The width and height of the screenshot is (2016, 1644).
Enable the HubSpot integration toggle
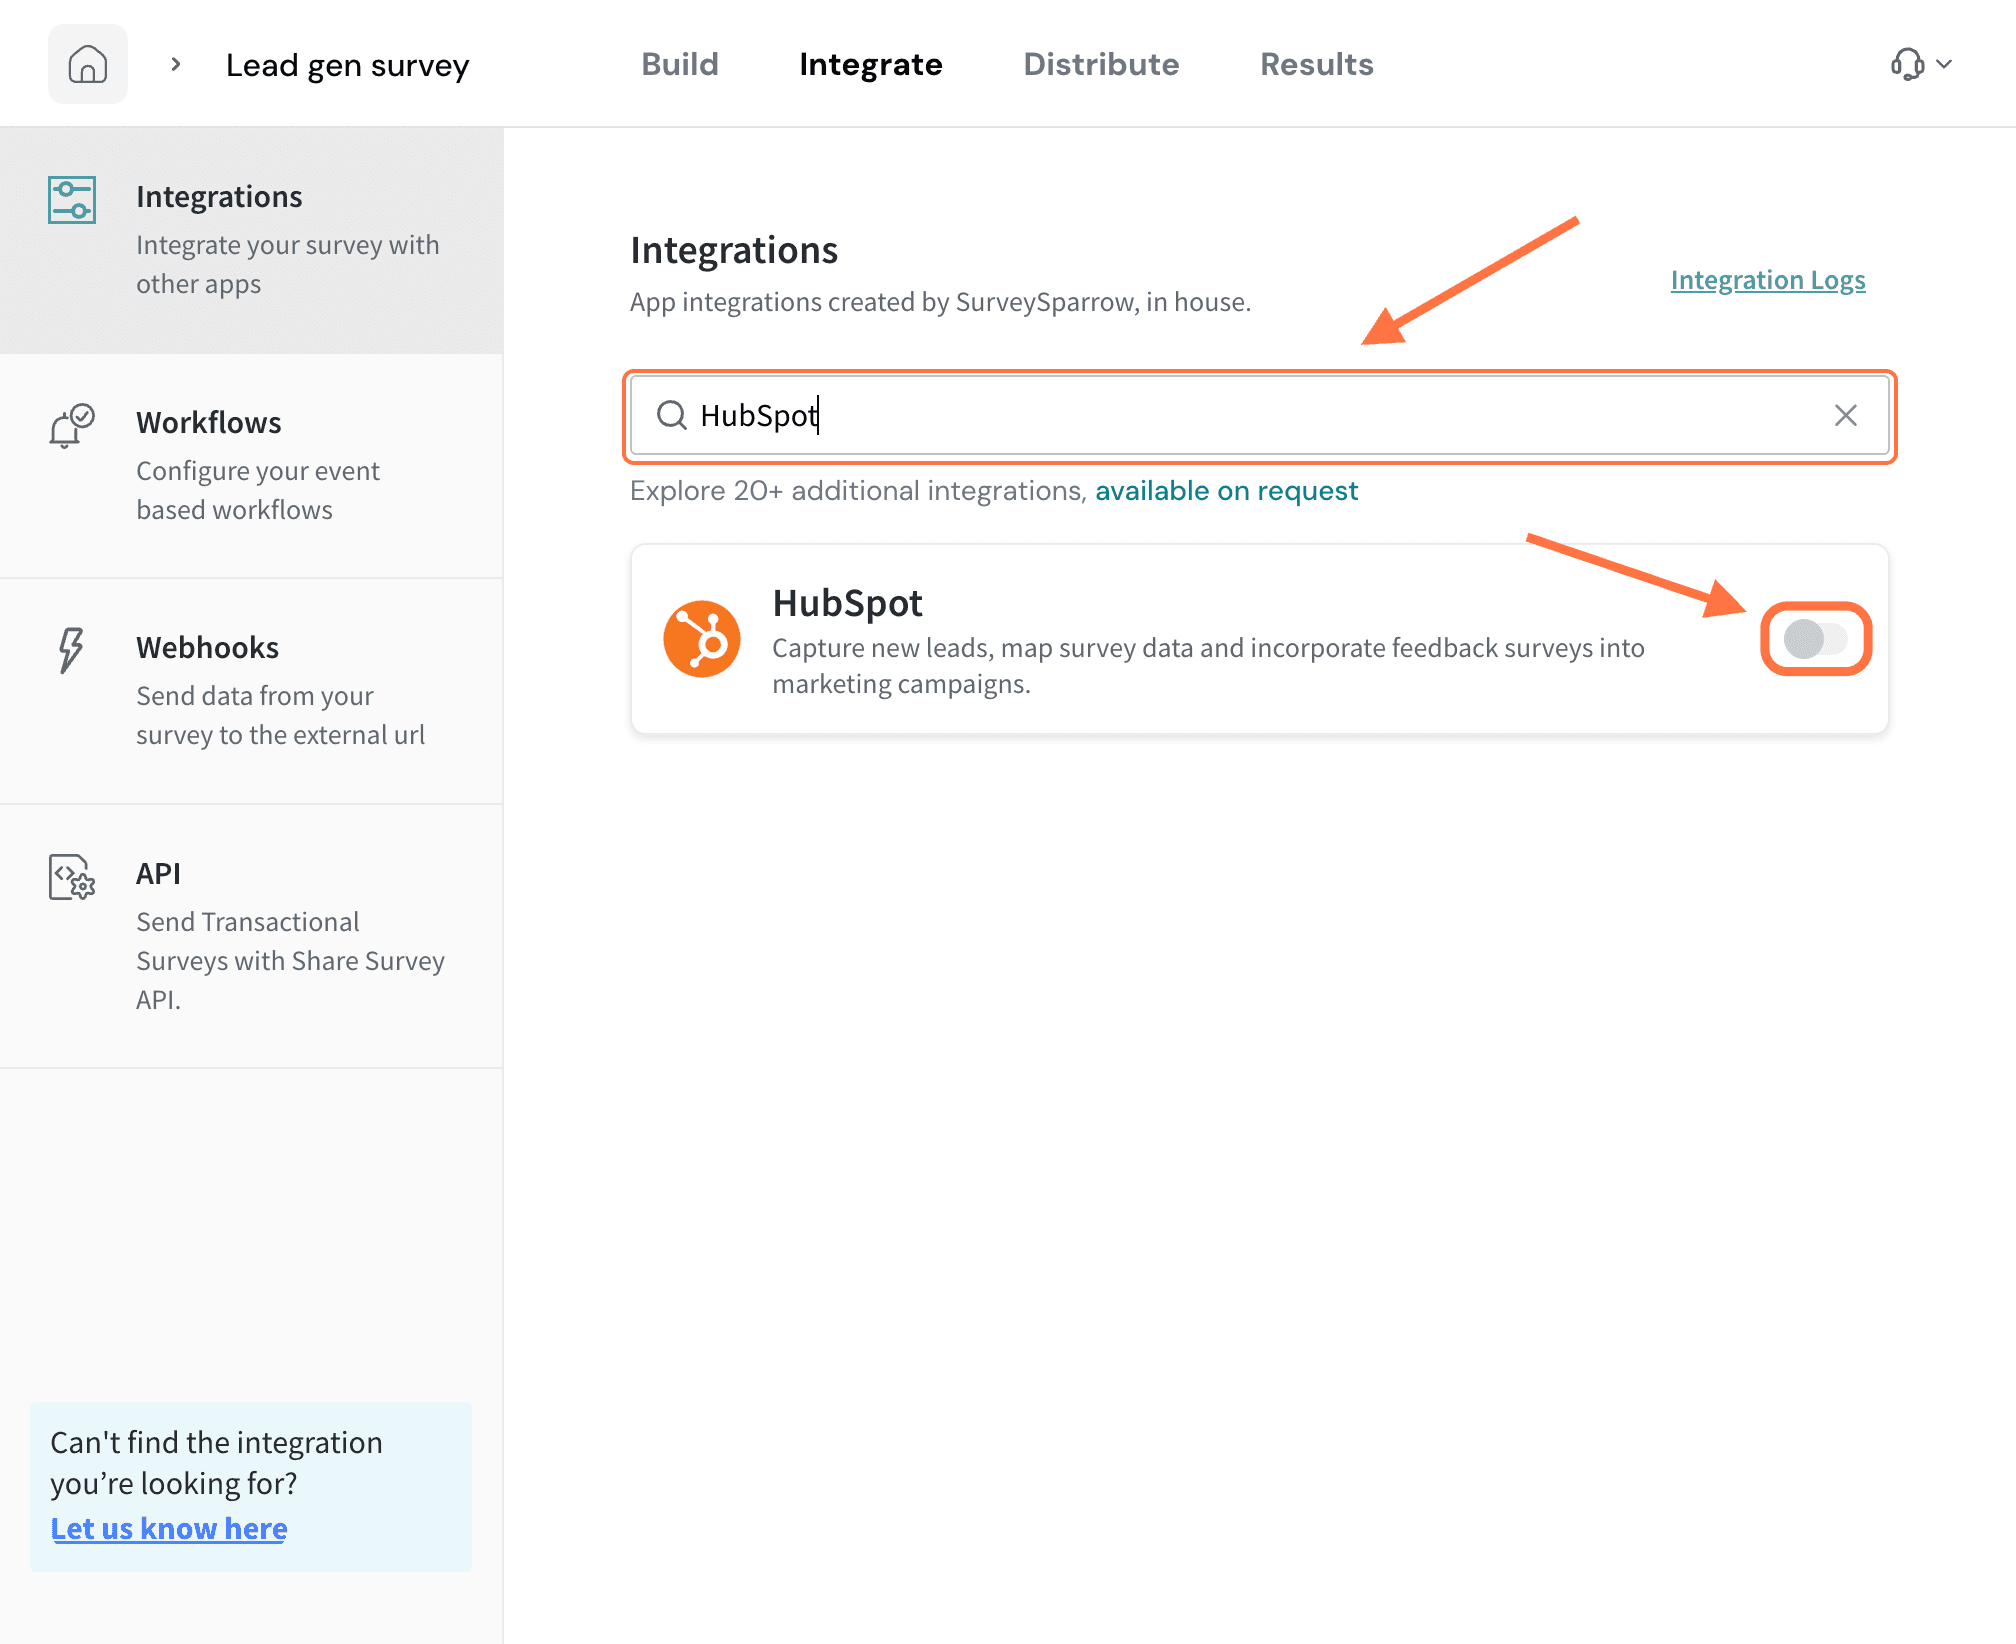pyautogui.click(x=1815, y=639)
